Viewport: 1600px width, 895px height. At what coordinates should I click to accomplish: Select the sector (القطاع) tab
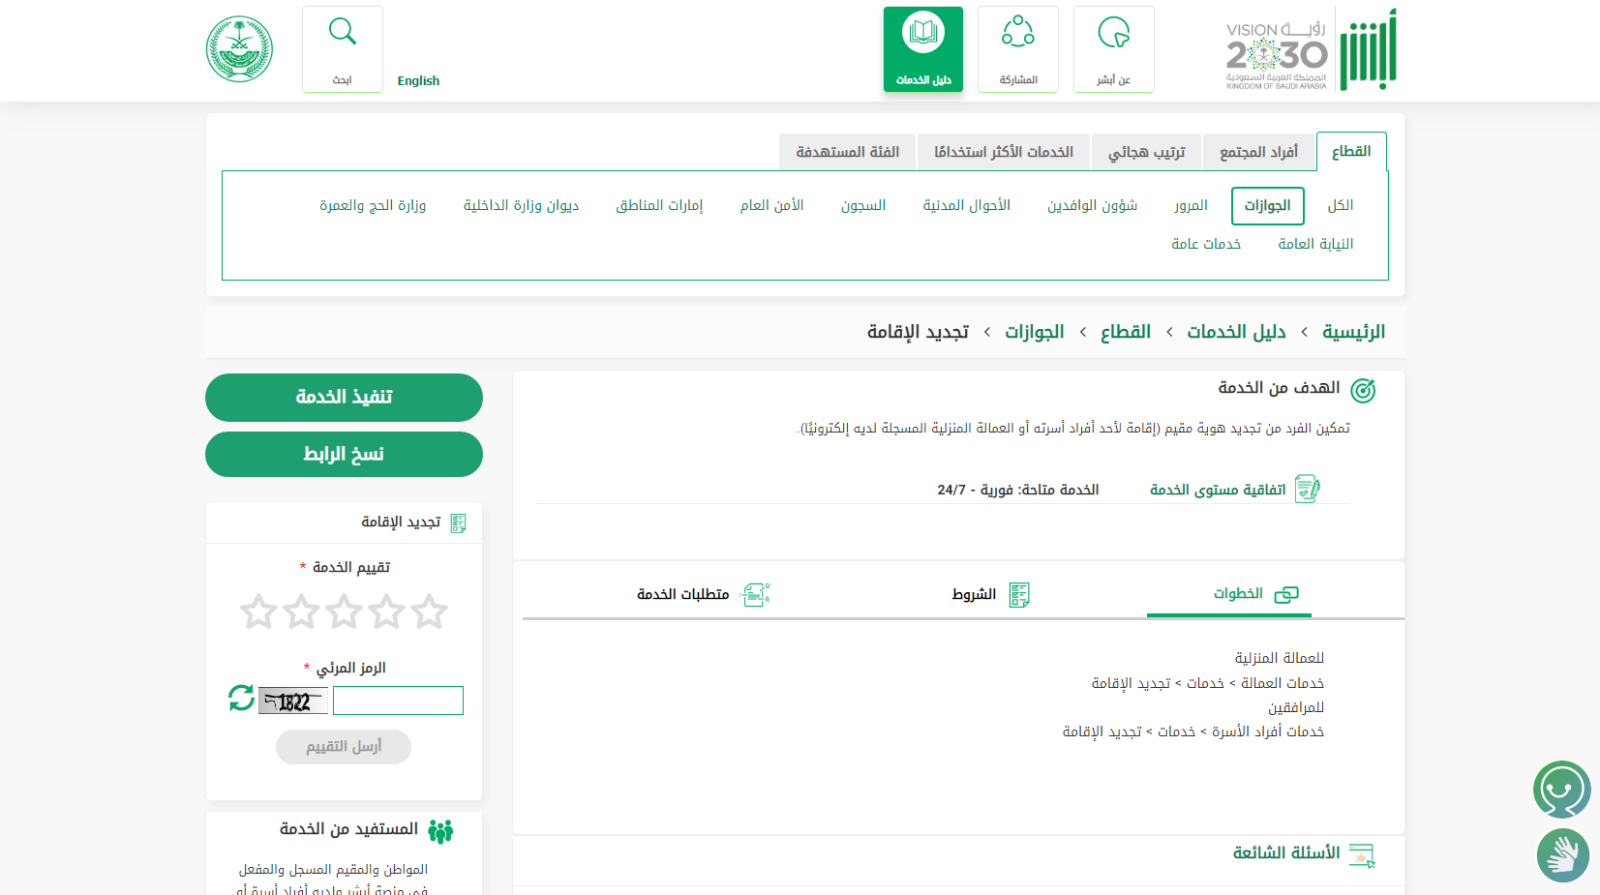[x=1351, y=151]
